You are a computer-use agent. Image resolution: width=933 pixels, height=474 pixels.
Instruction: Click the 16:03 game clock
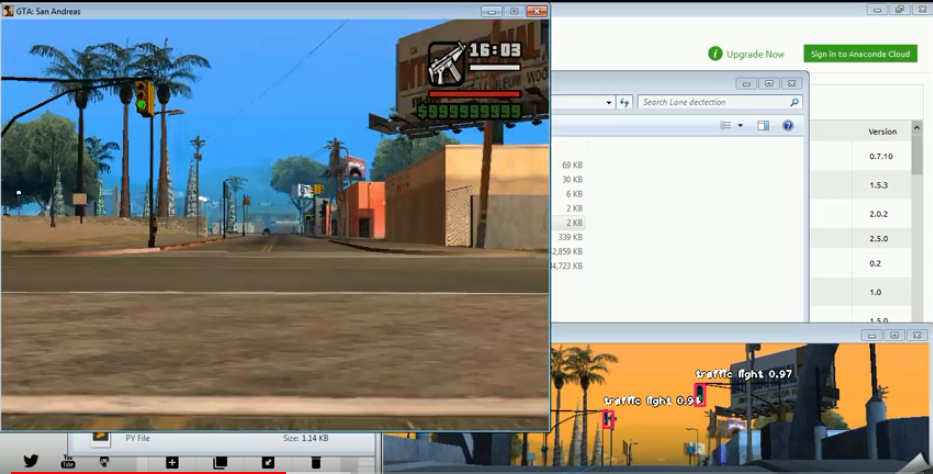(494, 50)
